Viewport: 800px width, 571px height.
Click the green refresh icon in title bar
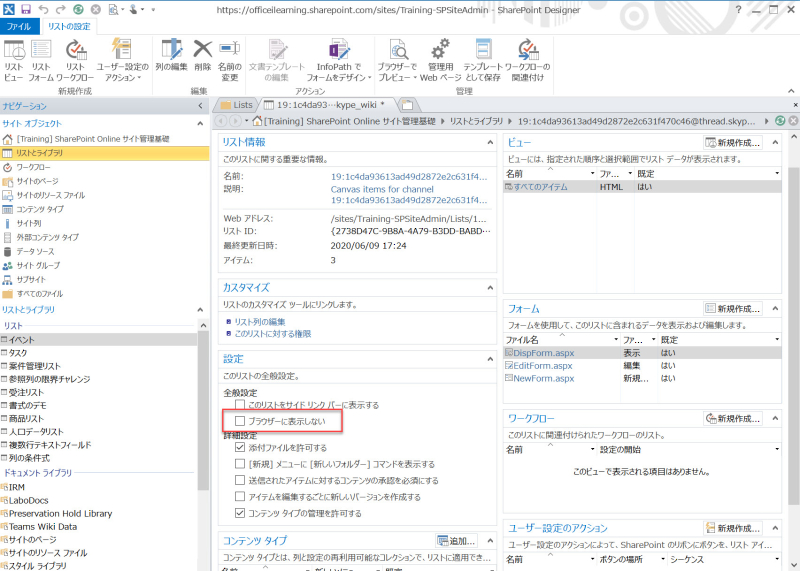(78, 9)
